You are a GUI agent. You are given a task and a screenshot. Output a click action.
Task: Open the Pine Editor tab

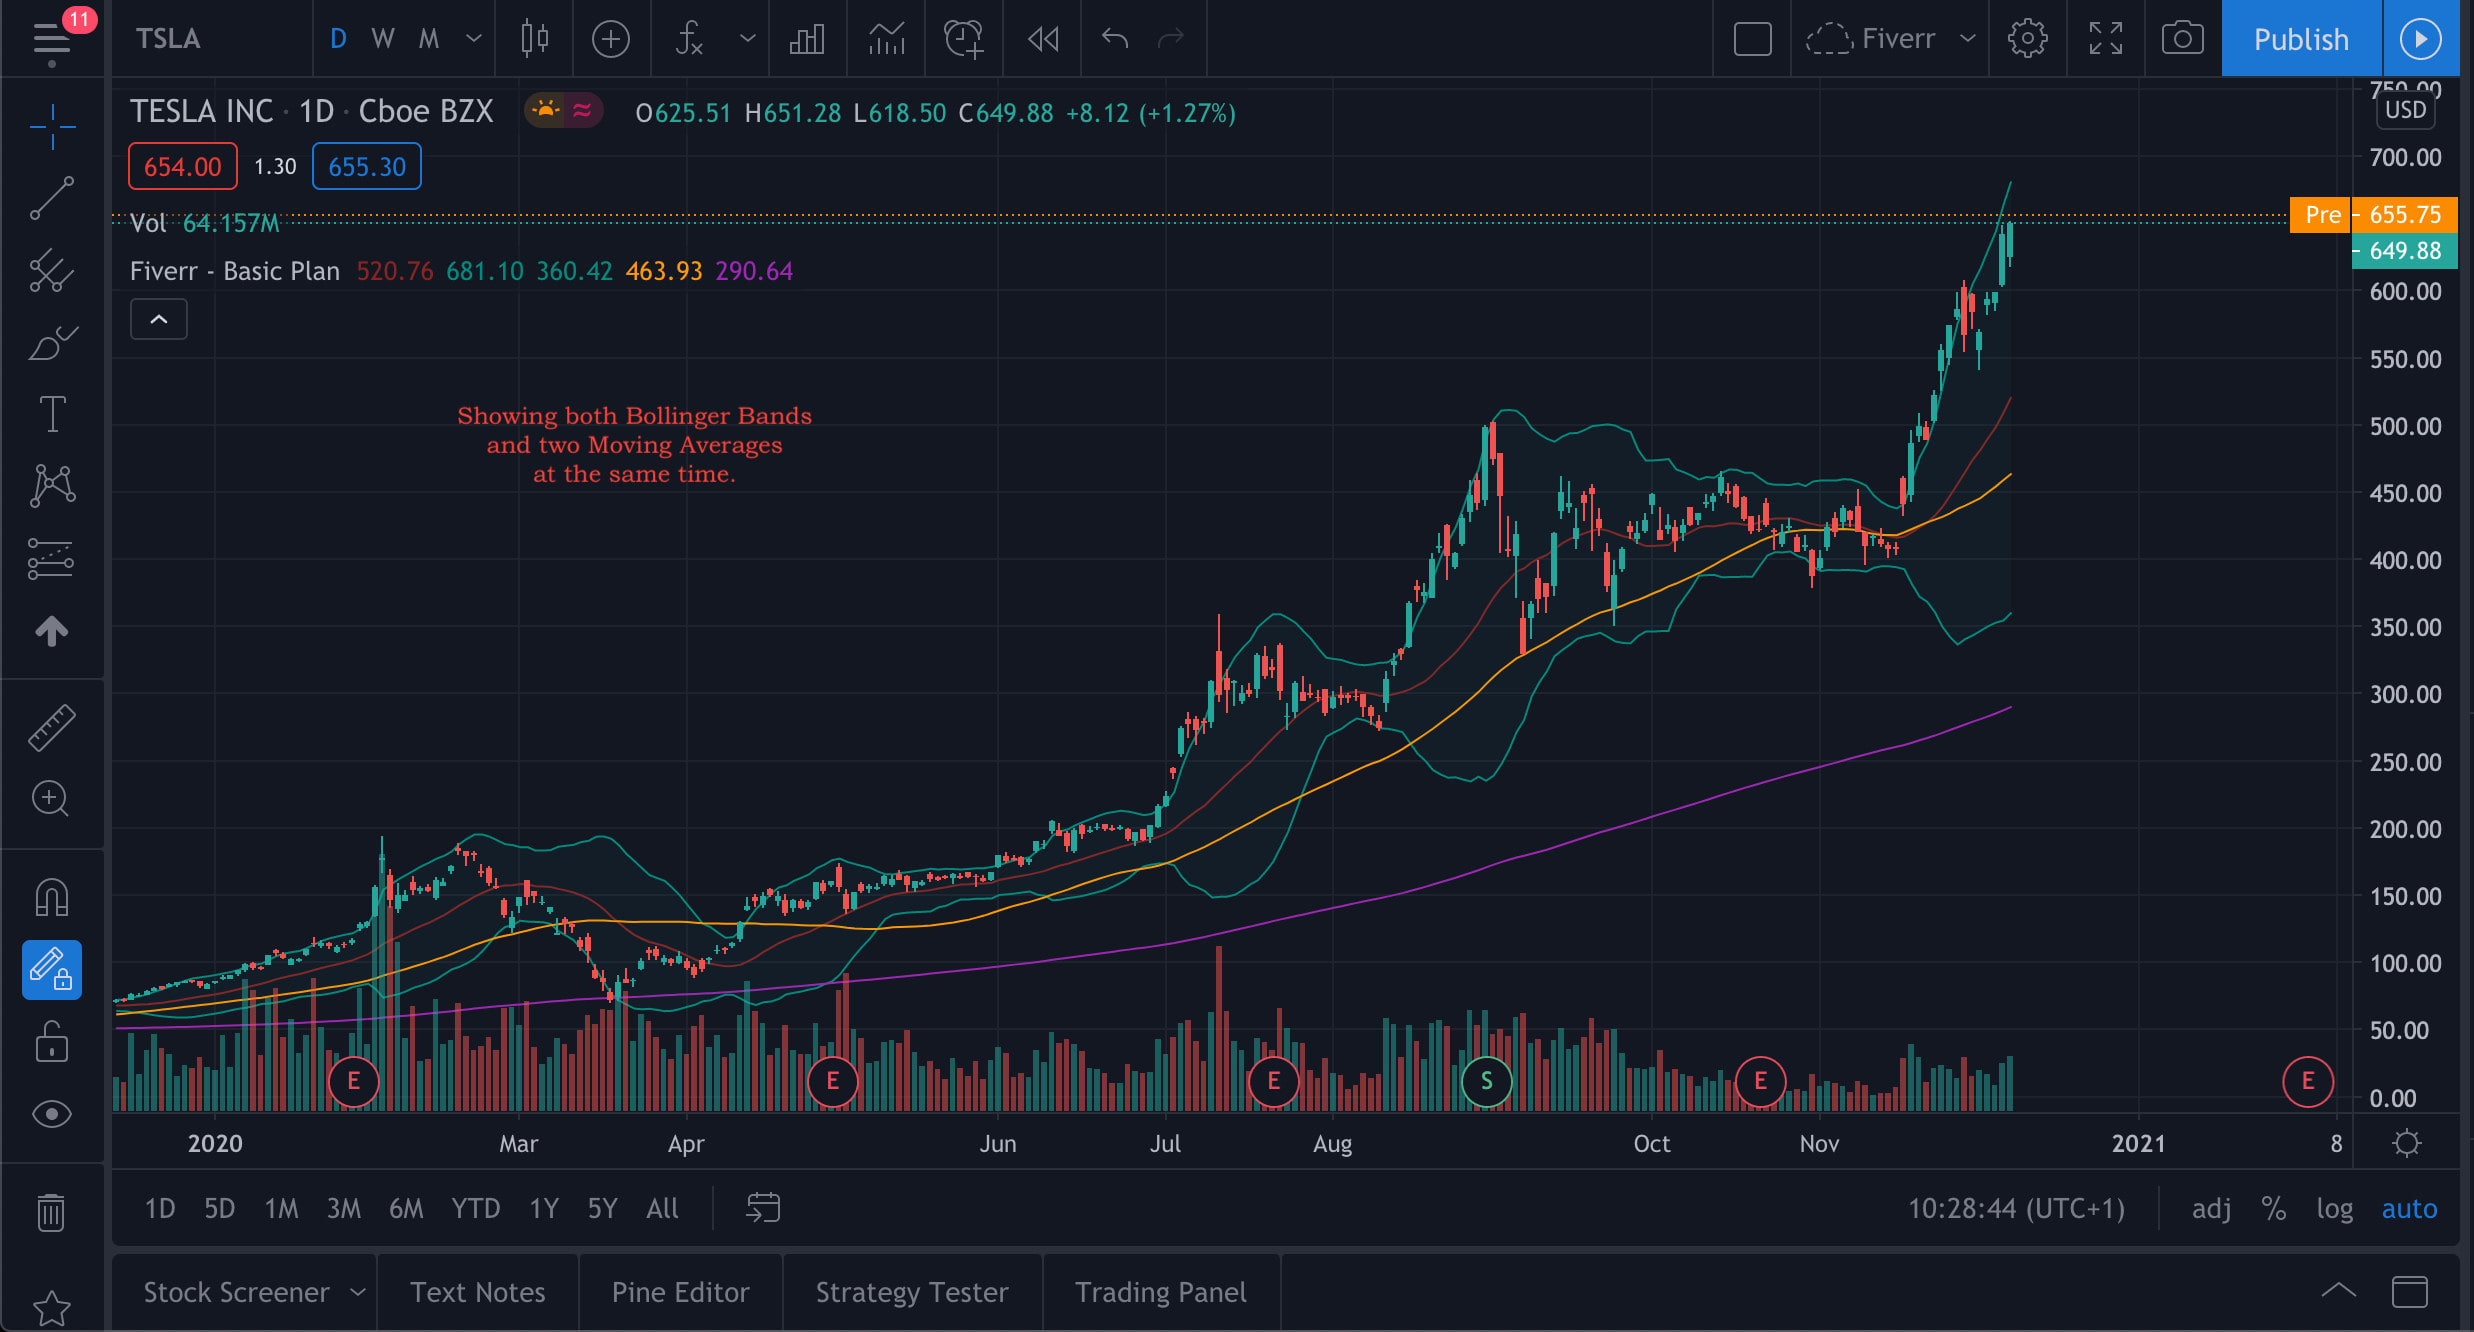click(x=680, y=1292)
